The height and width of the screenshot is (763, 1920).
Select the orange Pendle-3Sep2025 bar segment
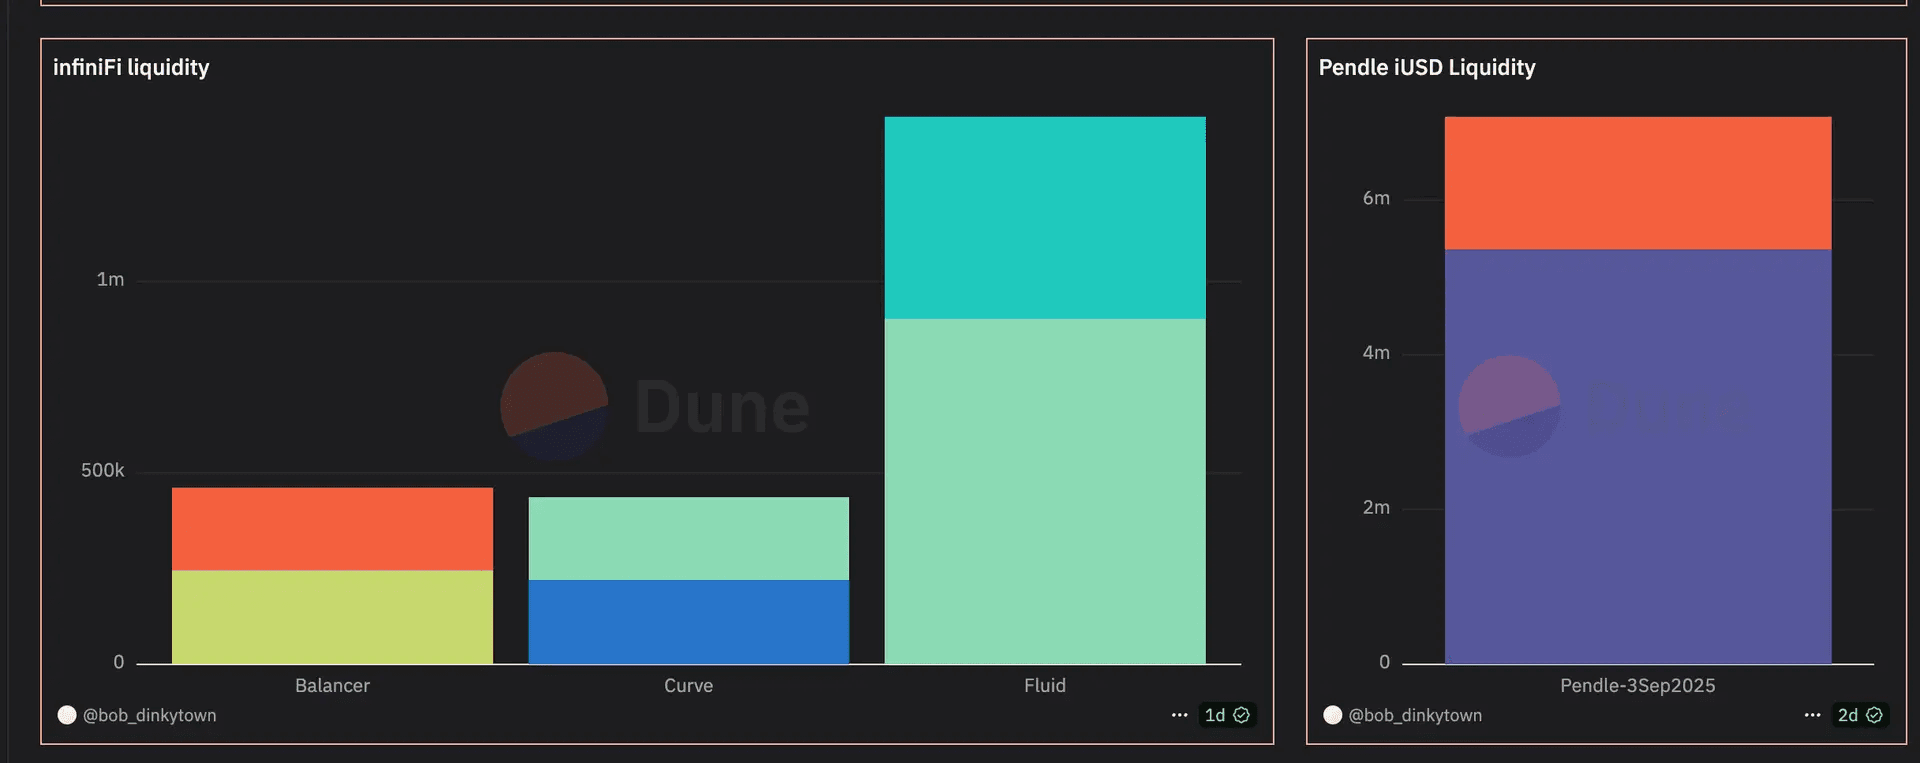(1638, 183)
